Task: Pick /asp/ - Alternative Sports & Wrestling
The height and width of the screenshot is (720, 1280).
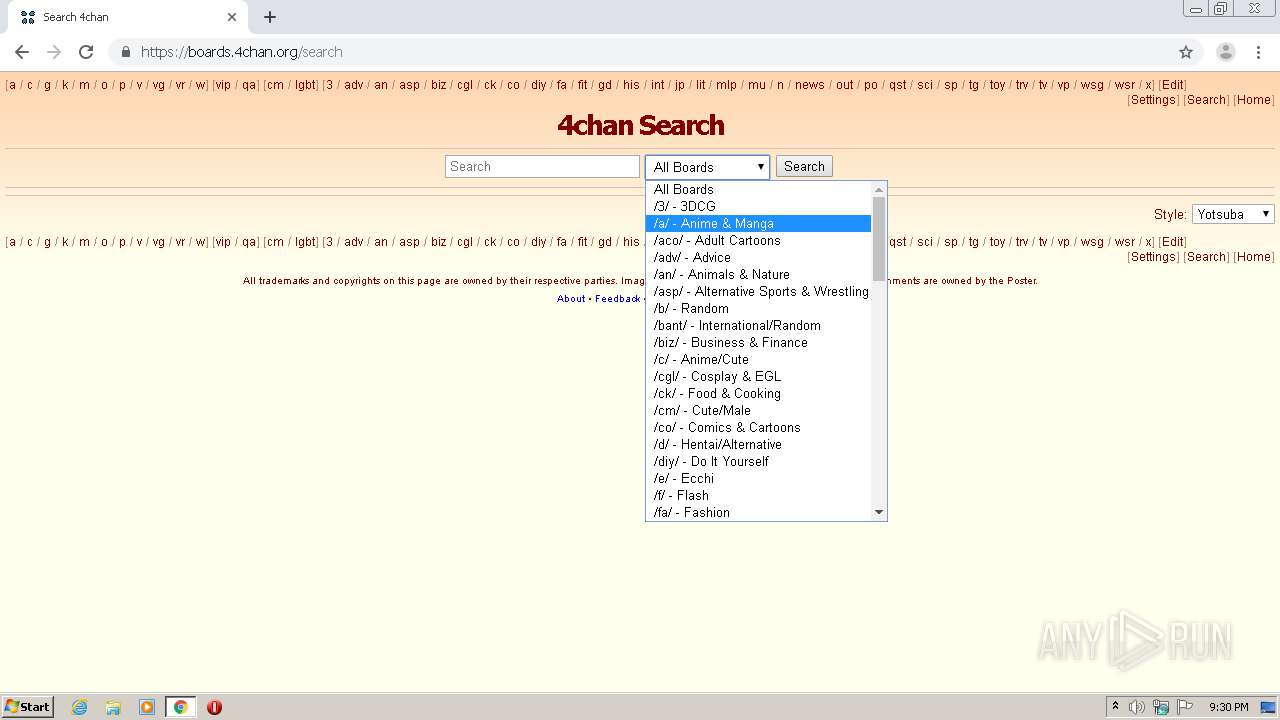Action: tap(758, 291)
